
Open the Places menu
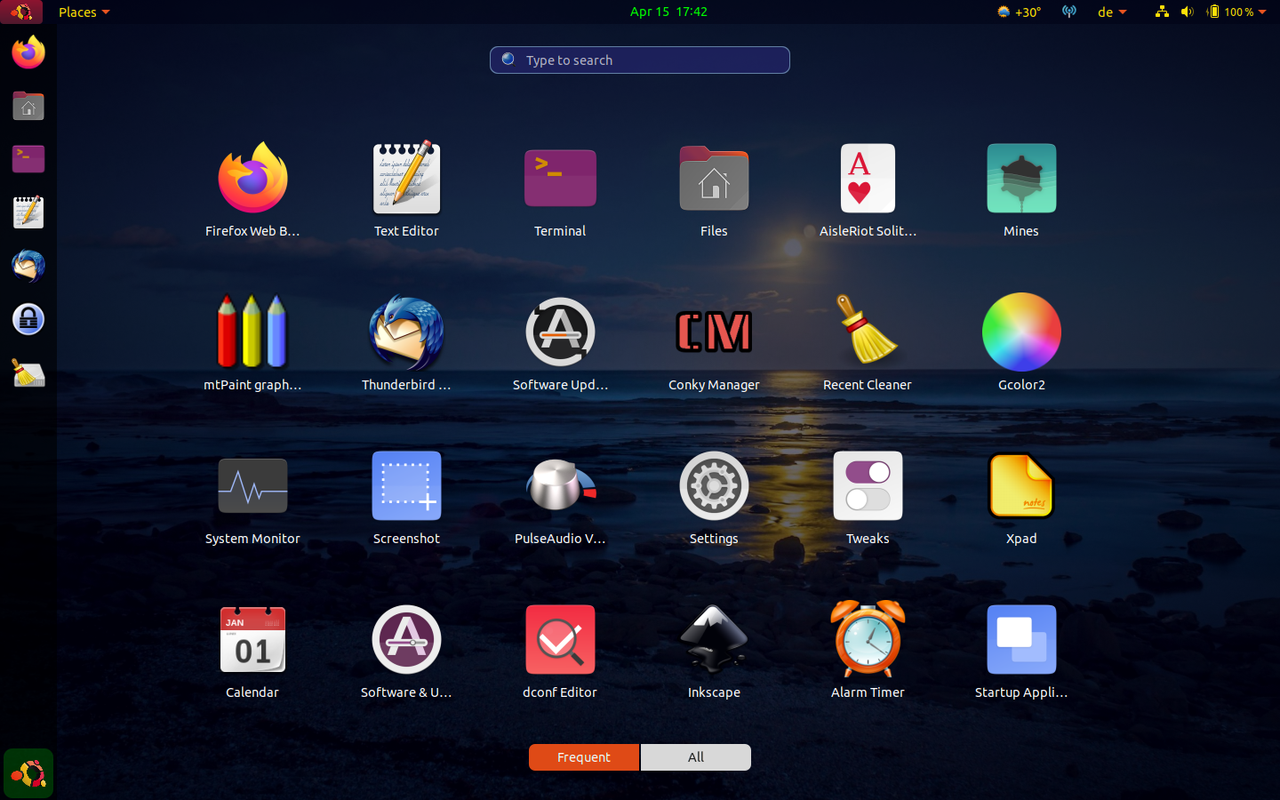pyautogui.click(x=83, y=12)
